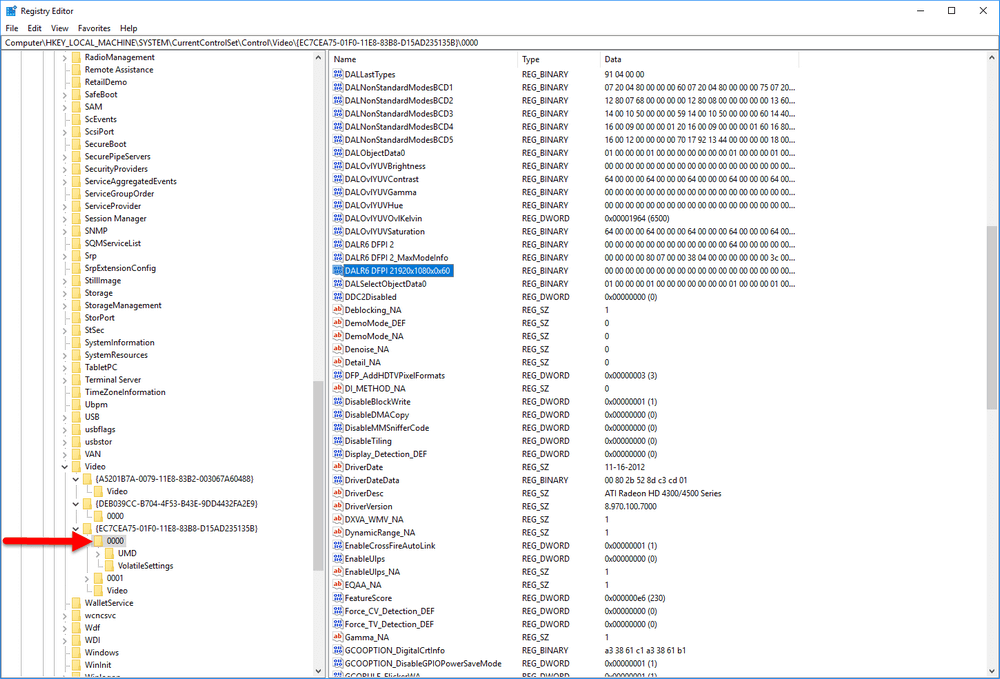This screenshot has width=1000, height=679.
Task: Collapse the {A5201B7A-0079...} key
Action: click(76, 479)
